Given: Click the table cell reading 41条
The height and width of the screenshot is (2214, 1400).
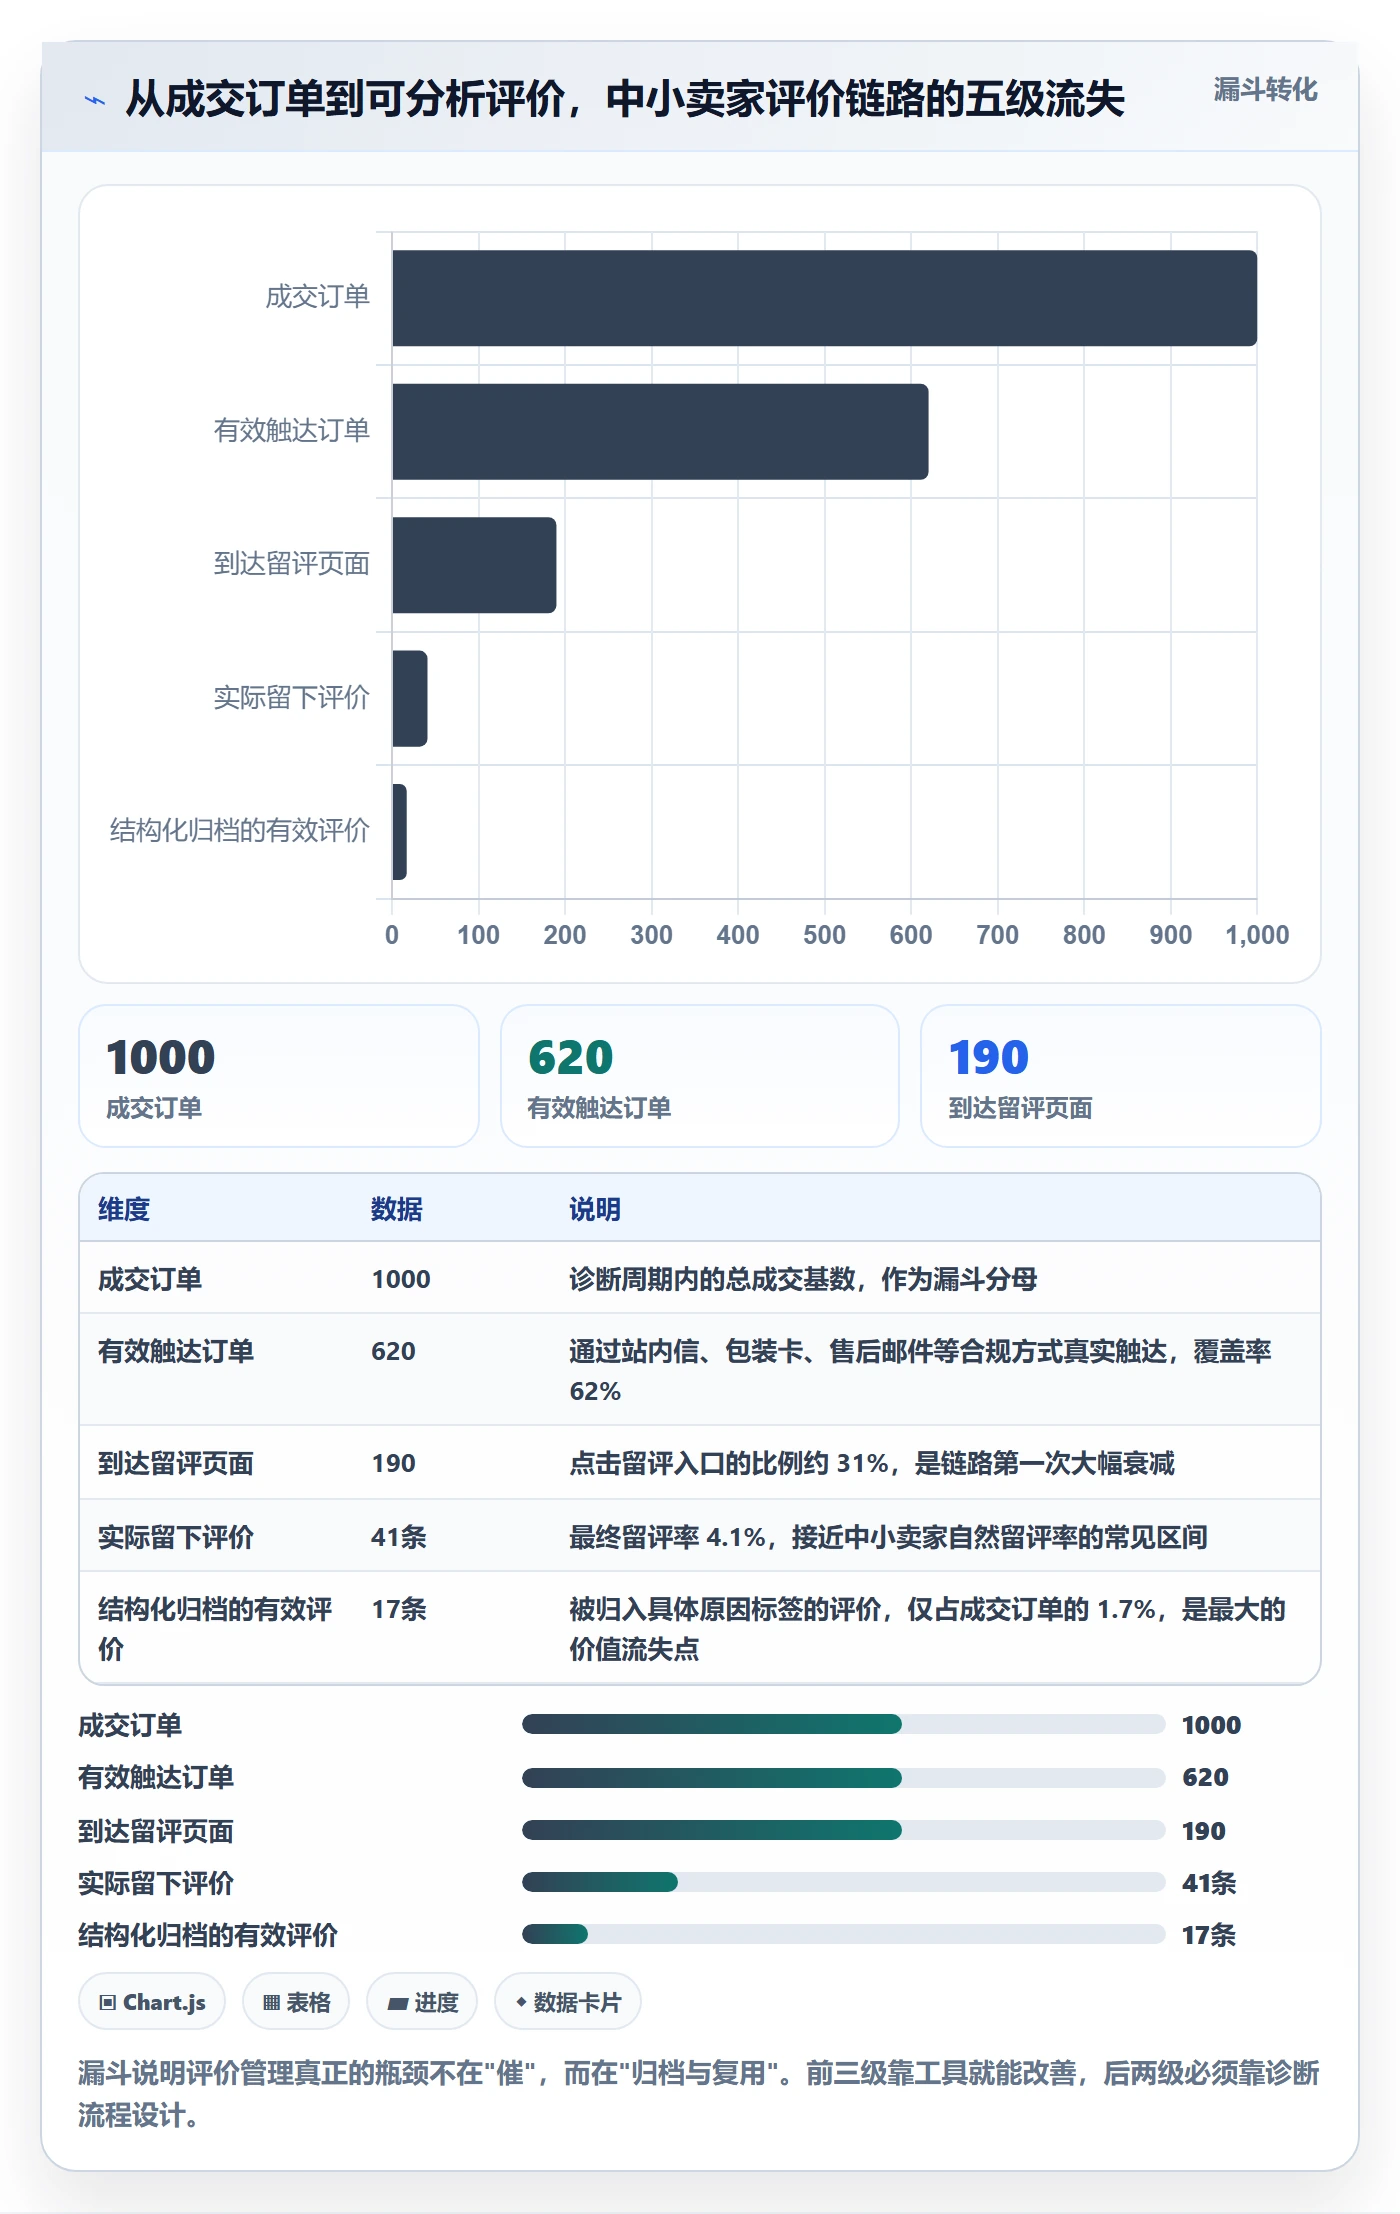Looking at the screenshot, I should coord(399,1537).
